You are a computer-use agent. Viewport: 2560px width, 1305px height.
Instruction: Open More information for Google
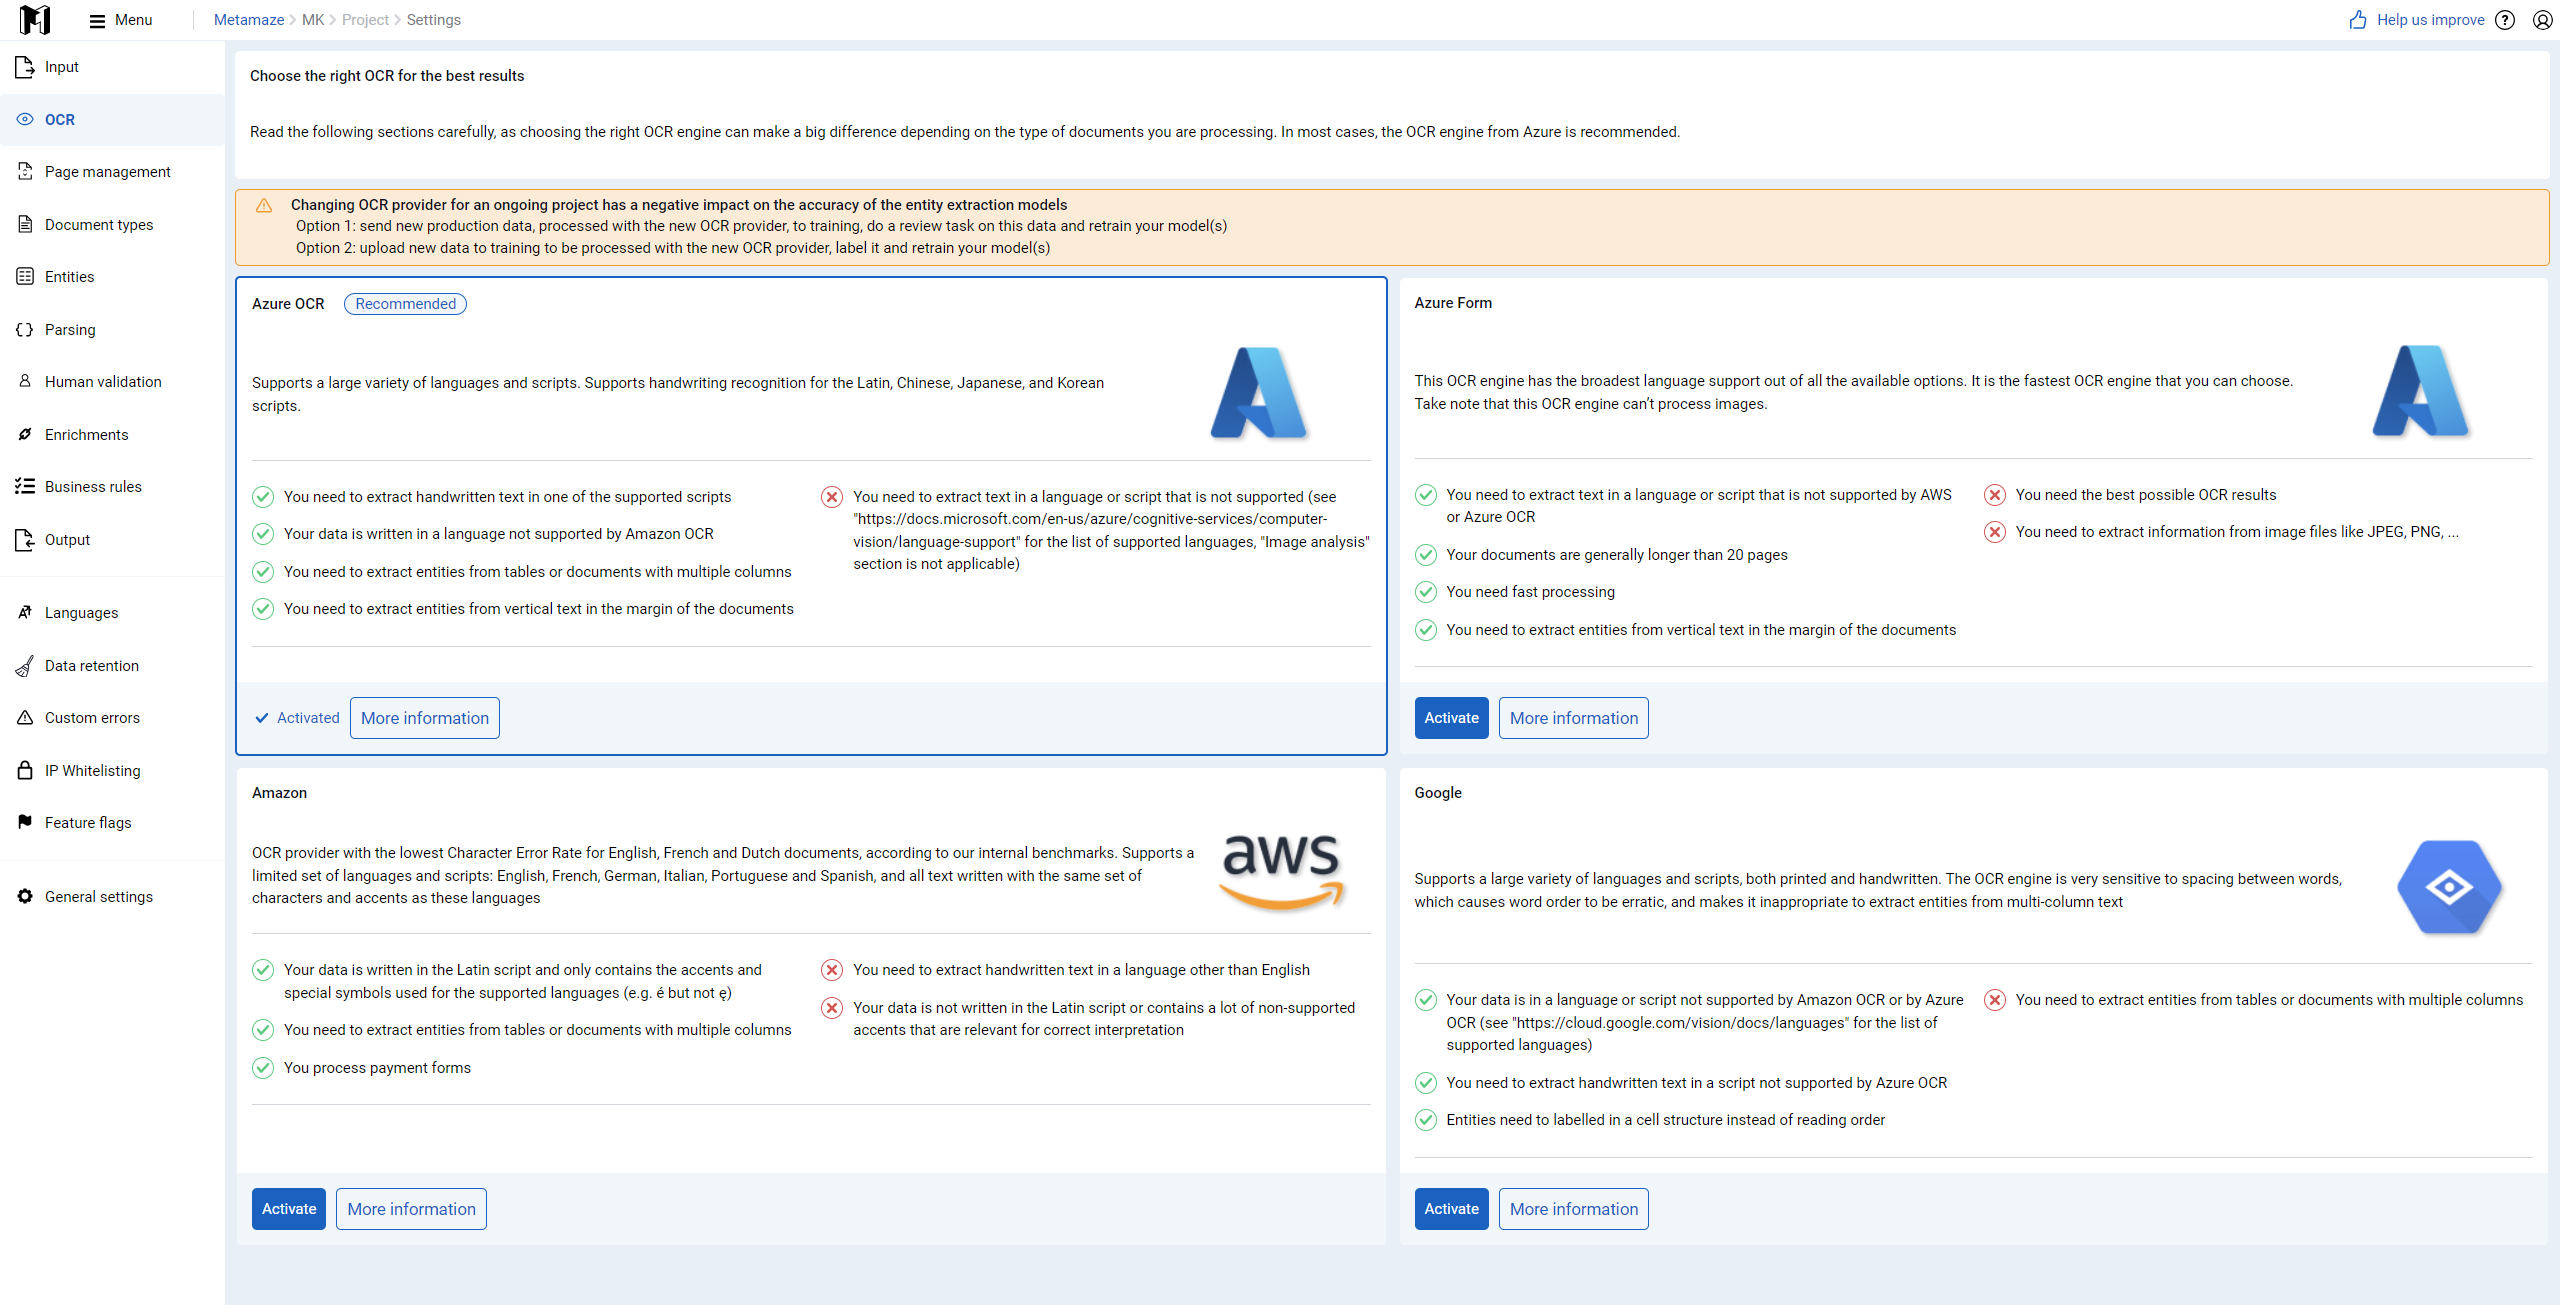(x=1574, y=1209)
